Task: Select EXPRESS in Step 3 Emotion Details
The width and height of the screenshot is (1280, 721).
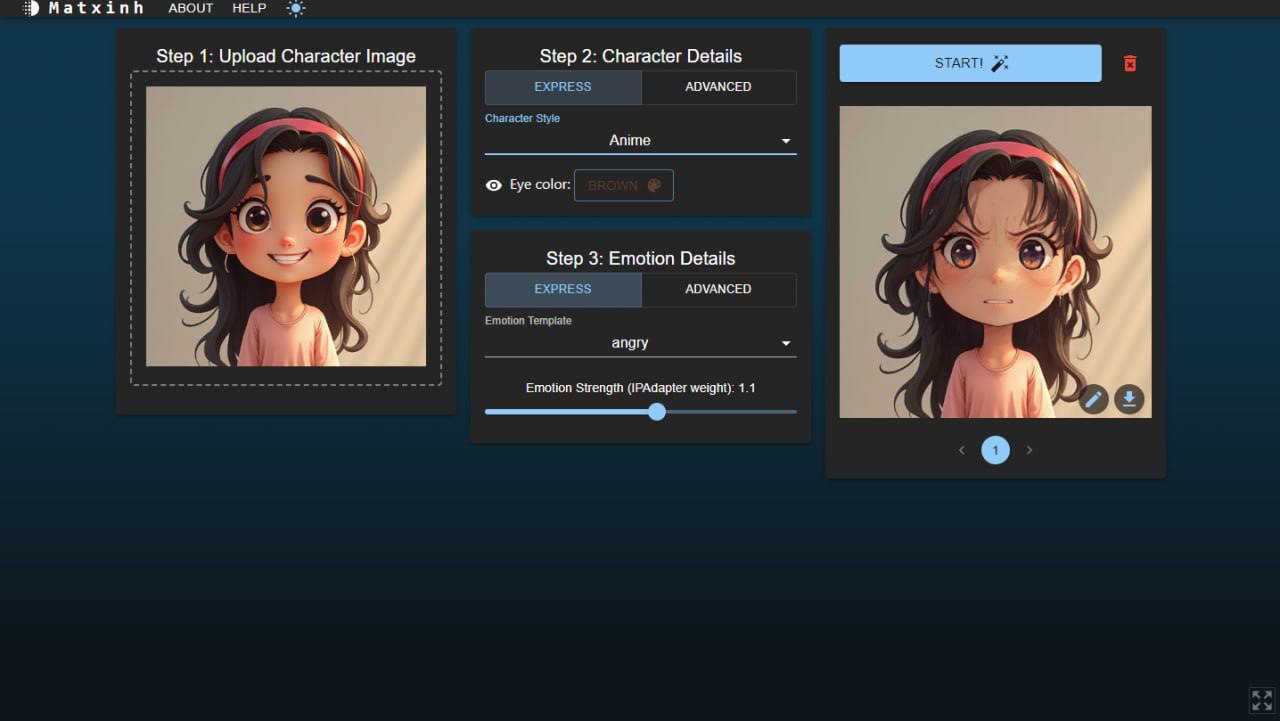Action: click(563, 289)
